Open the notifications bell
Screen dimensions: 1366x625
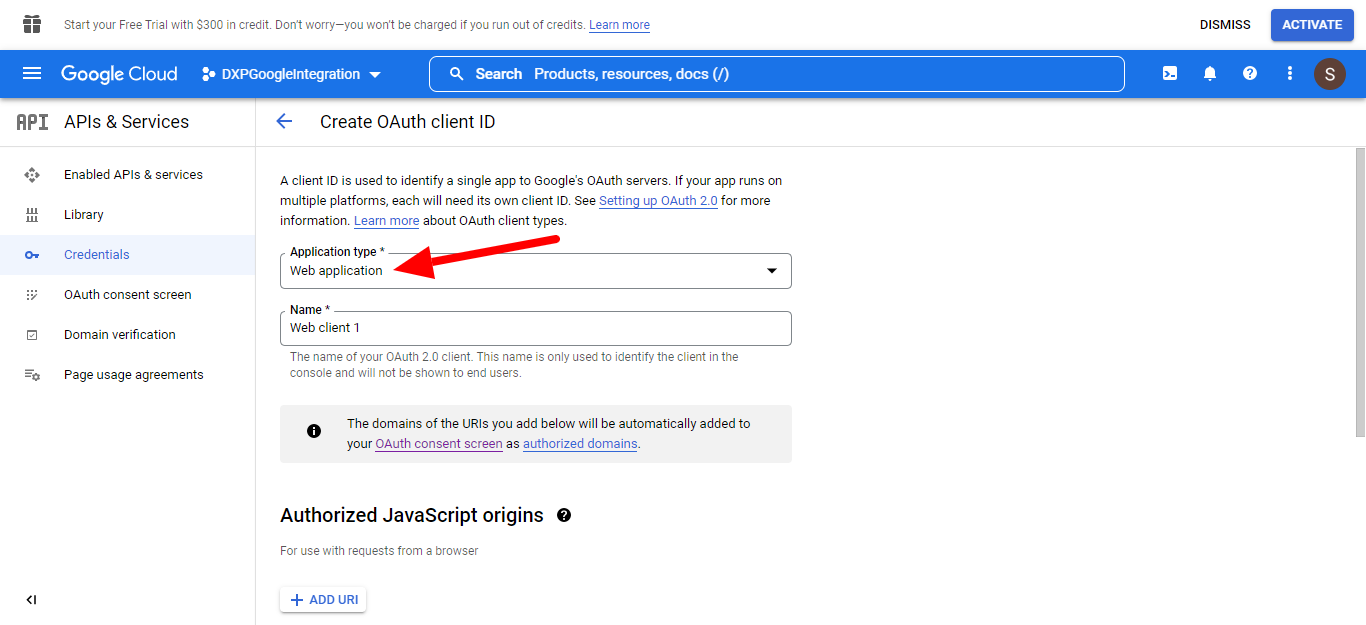pyautogui.click(x=1209, y=73)
